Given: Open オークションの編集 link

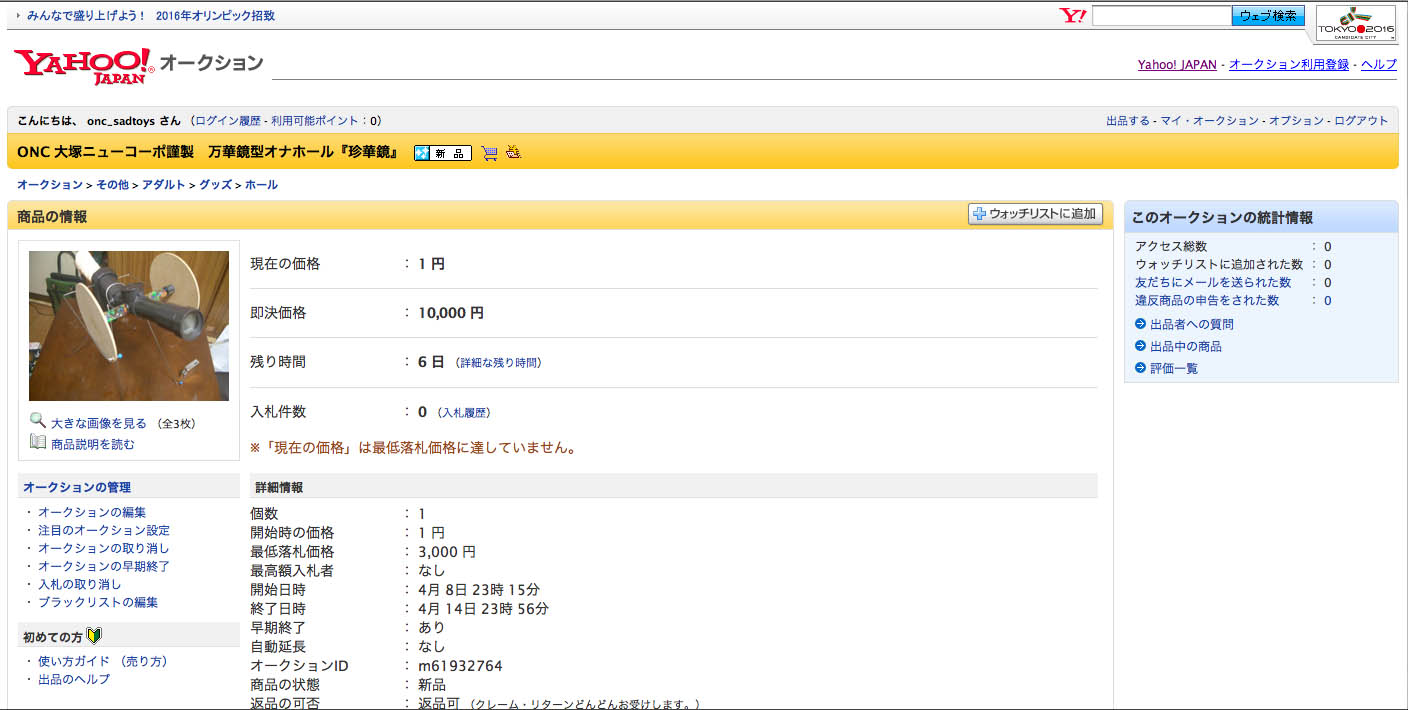Looking at the screenshot, I should 92,512.
